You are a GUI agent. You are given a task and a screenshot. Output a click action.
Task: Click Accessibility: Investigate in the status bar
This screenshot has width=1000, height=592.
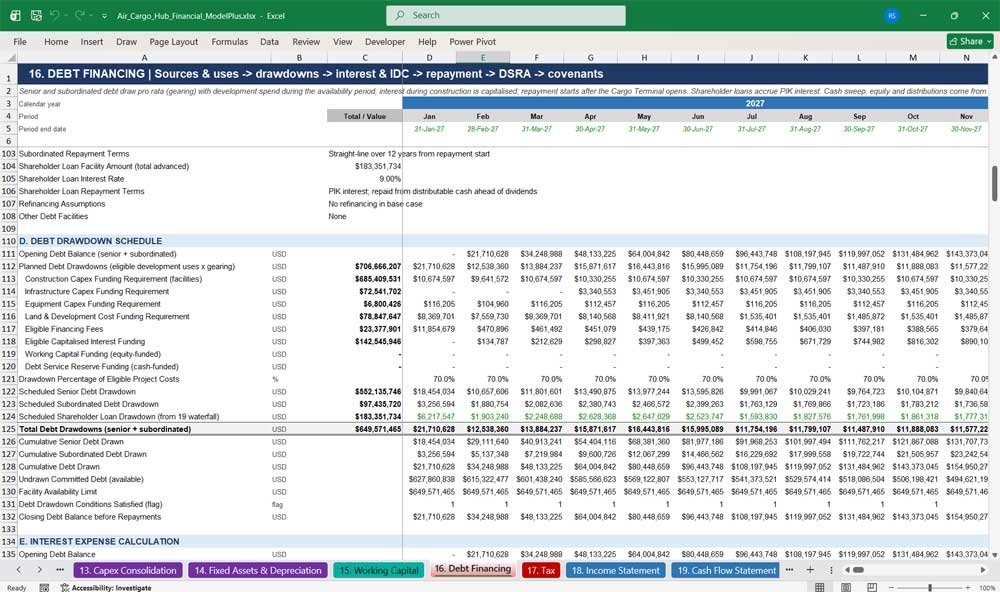106,588
